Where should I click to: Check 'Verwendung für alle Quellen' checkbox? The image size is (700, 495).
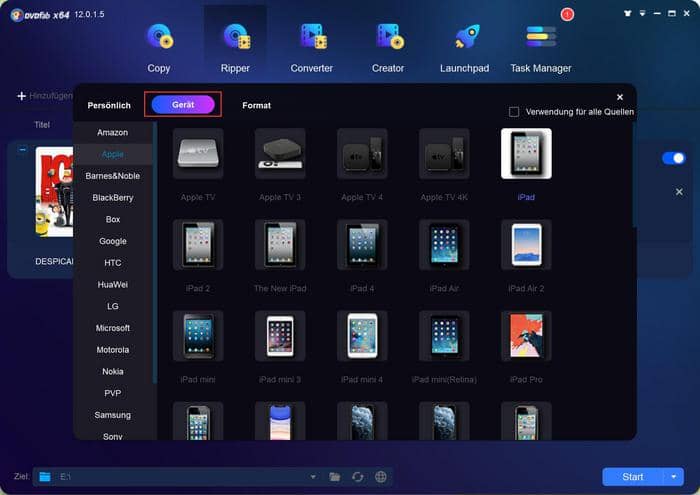(x=514, y=112)
